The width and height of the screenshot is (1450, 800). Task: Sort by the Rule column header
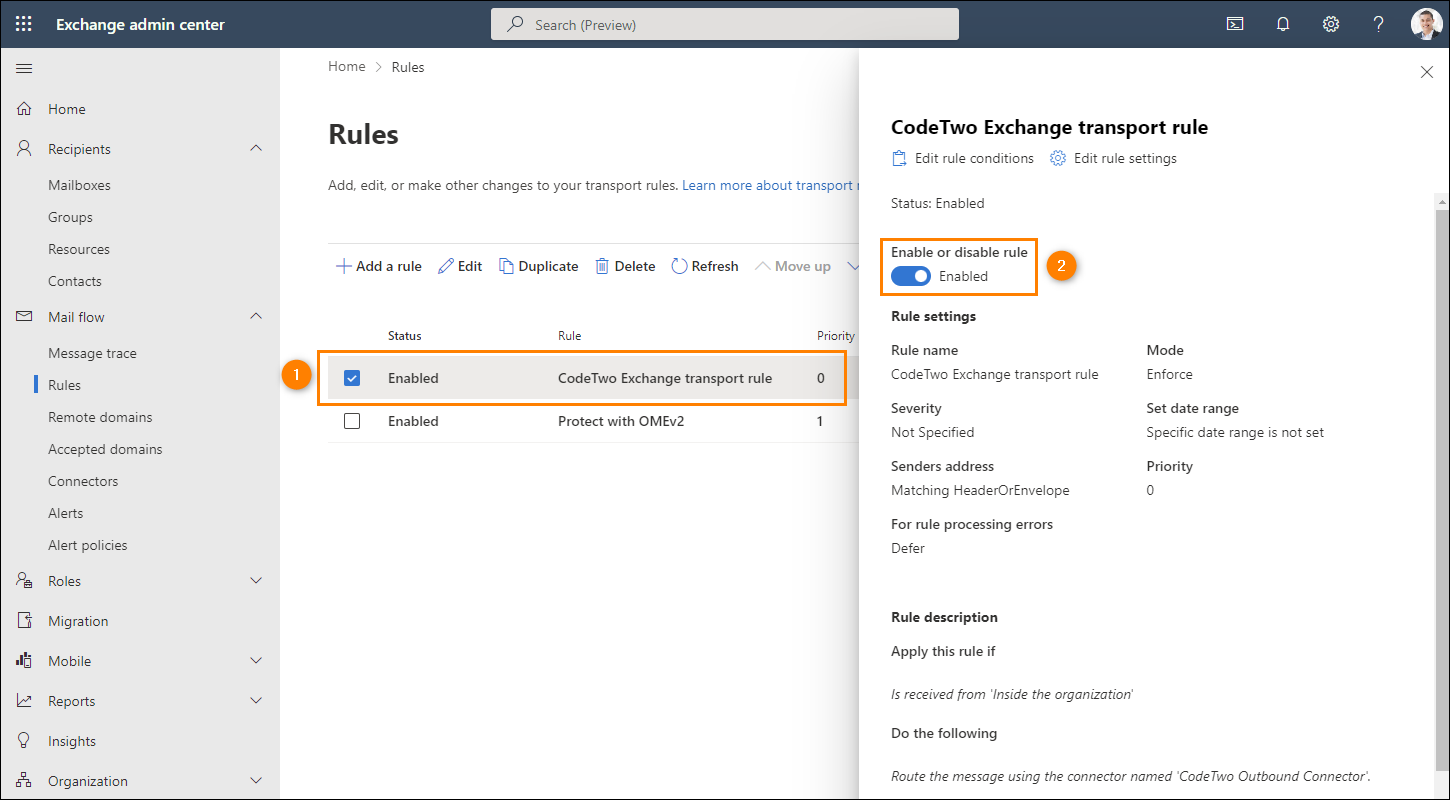click(569, 336)
